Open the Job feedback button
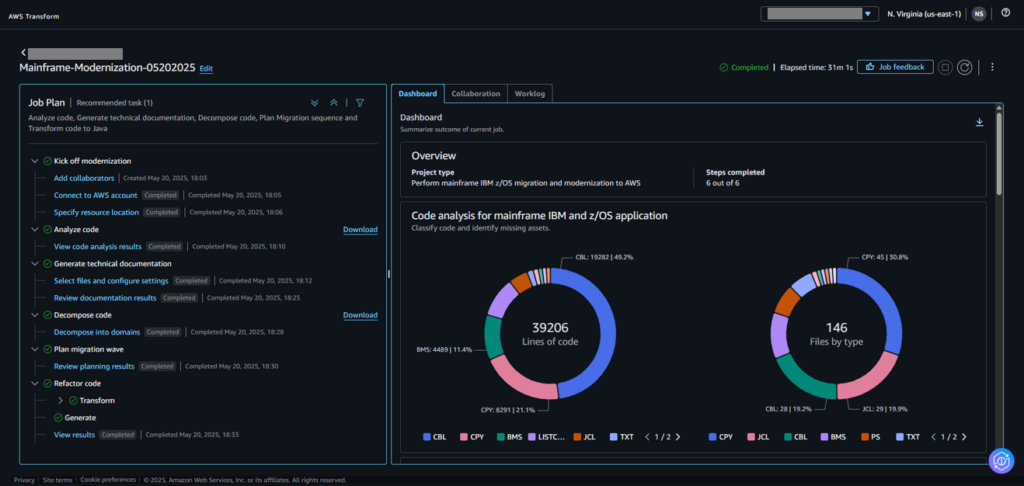Viewport: 1024px width, 486px height. pos(895,67)
